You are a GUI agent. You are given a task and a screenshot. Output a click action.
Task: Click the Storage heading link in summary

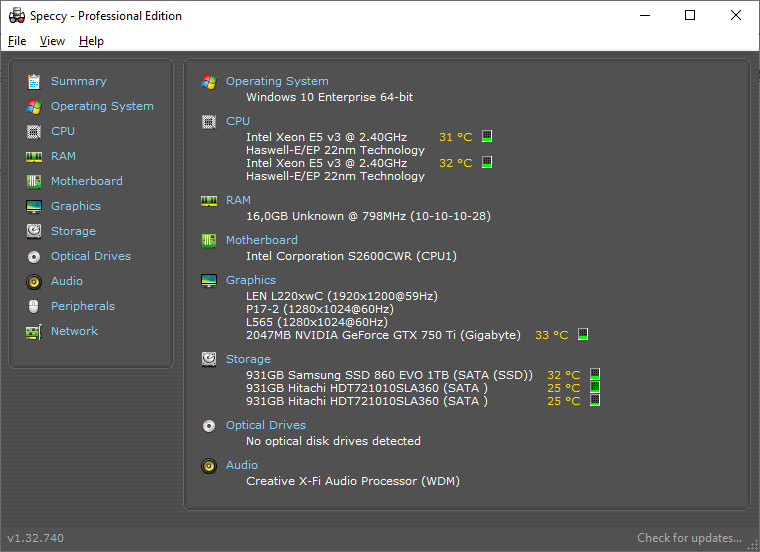click(x=248, y=359)
